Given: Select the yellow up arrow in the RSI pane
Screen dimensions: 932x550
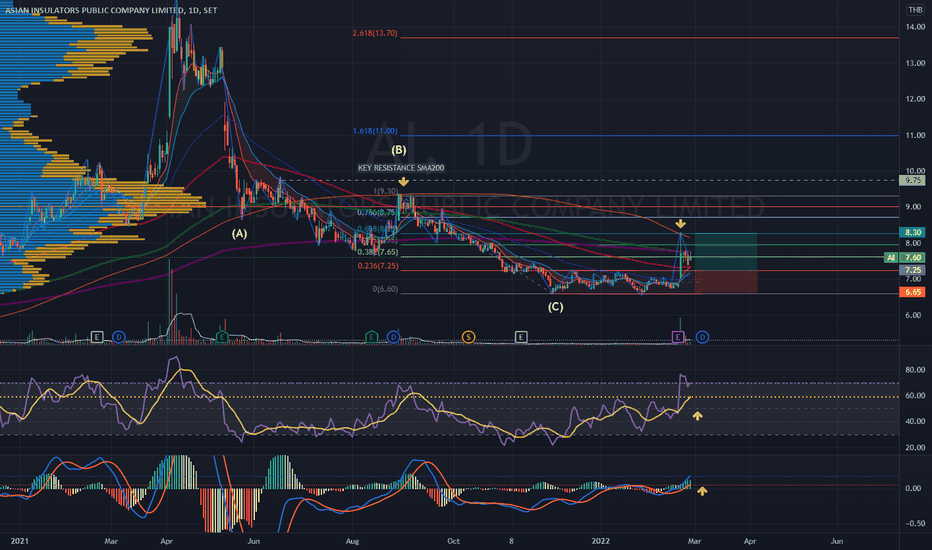Looking at the screenshot, I should point(697,416).
